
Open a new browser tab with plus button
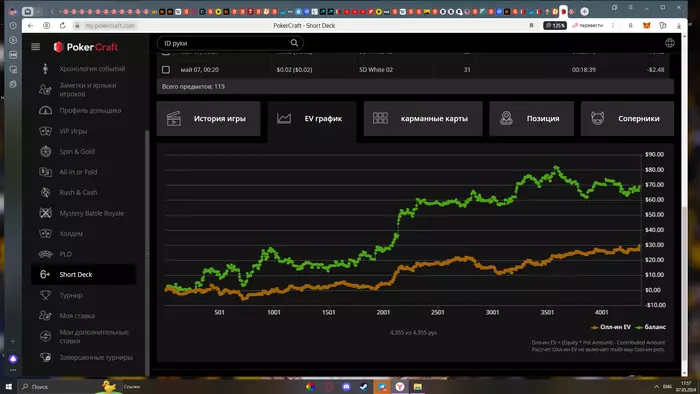pyautogui.click(x=584, y=11)
